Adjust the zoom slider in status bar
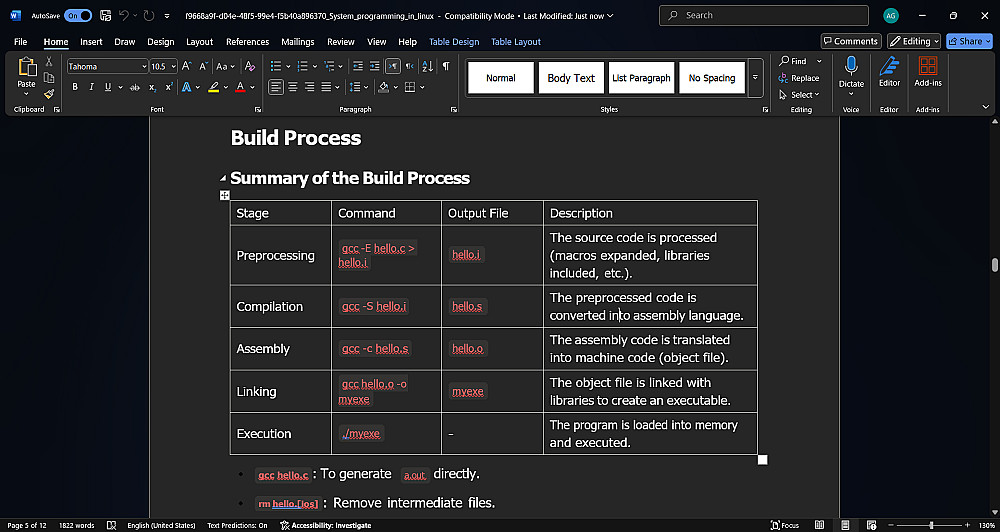 (931, 525)
